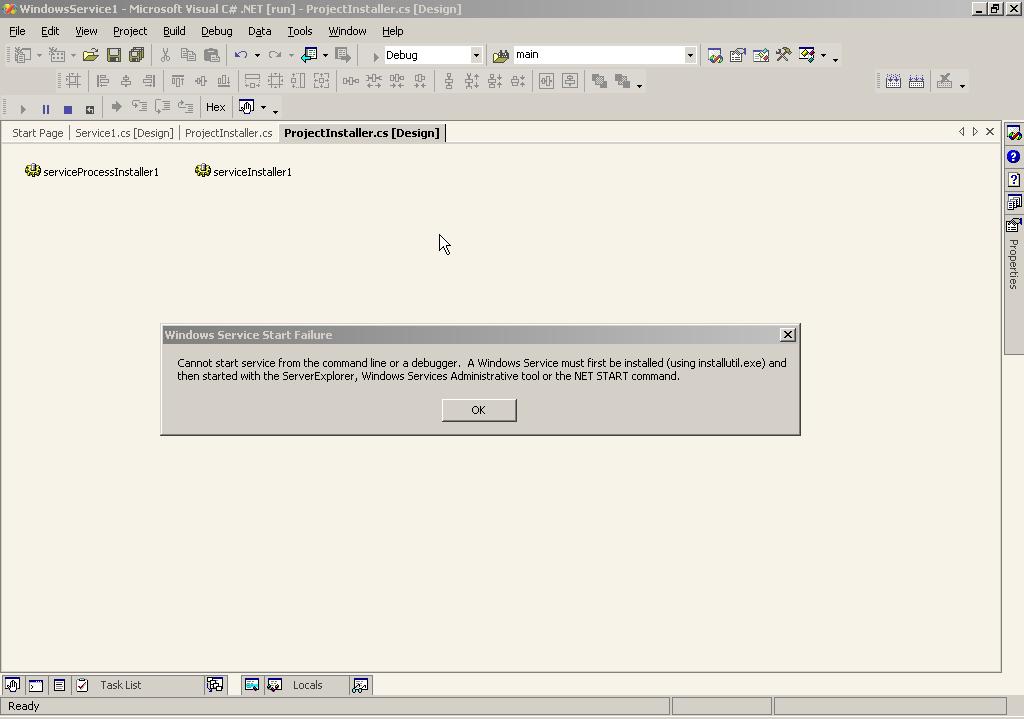Switch to the ProjectInstaller.cs tab
The height and width of the screenshot is (719, 1024).
229,133
